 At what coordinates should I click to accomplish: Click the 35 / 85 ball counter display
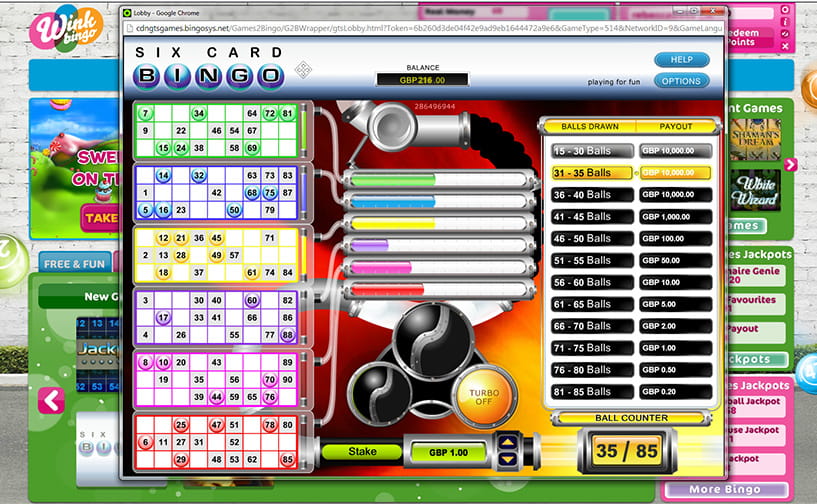627,451
